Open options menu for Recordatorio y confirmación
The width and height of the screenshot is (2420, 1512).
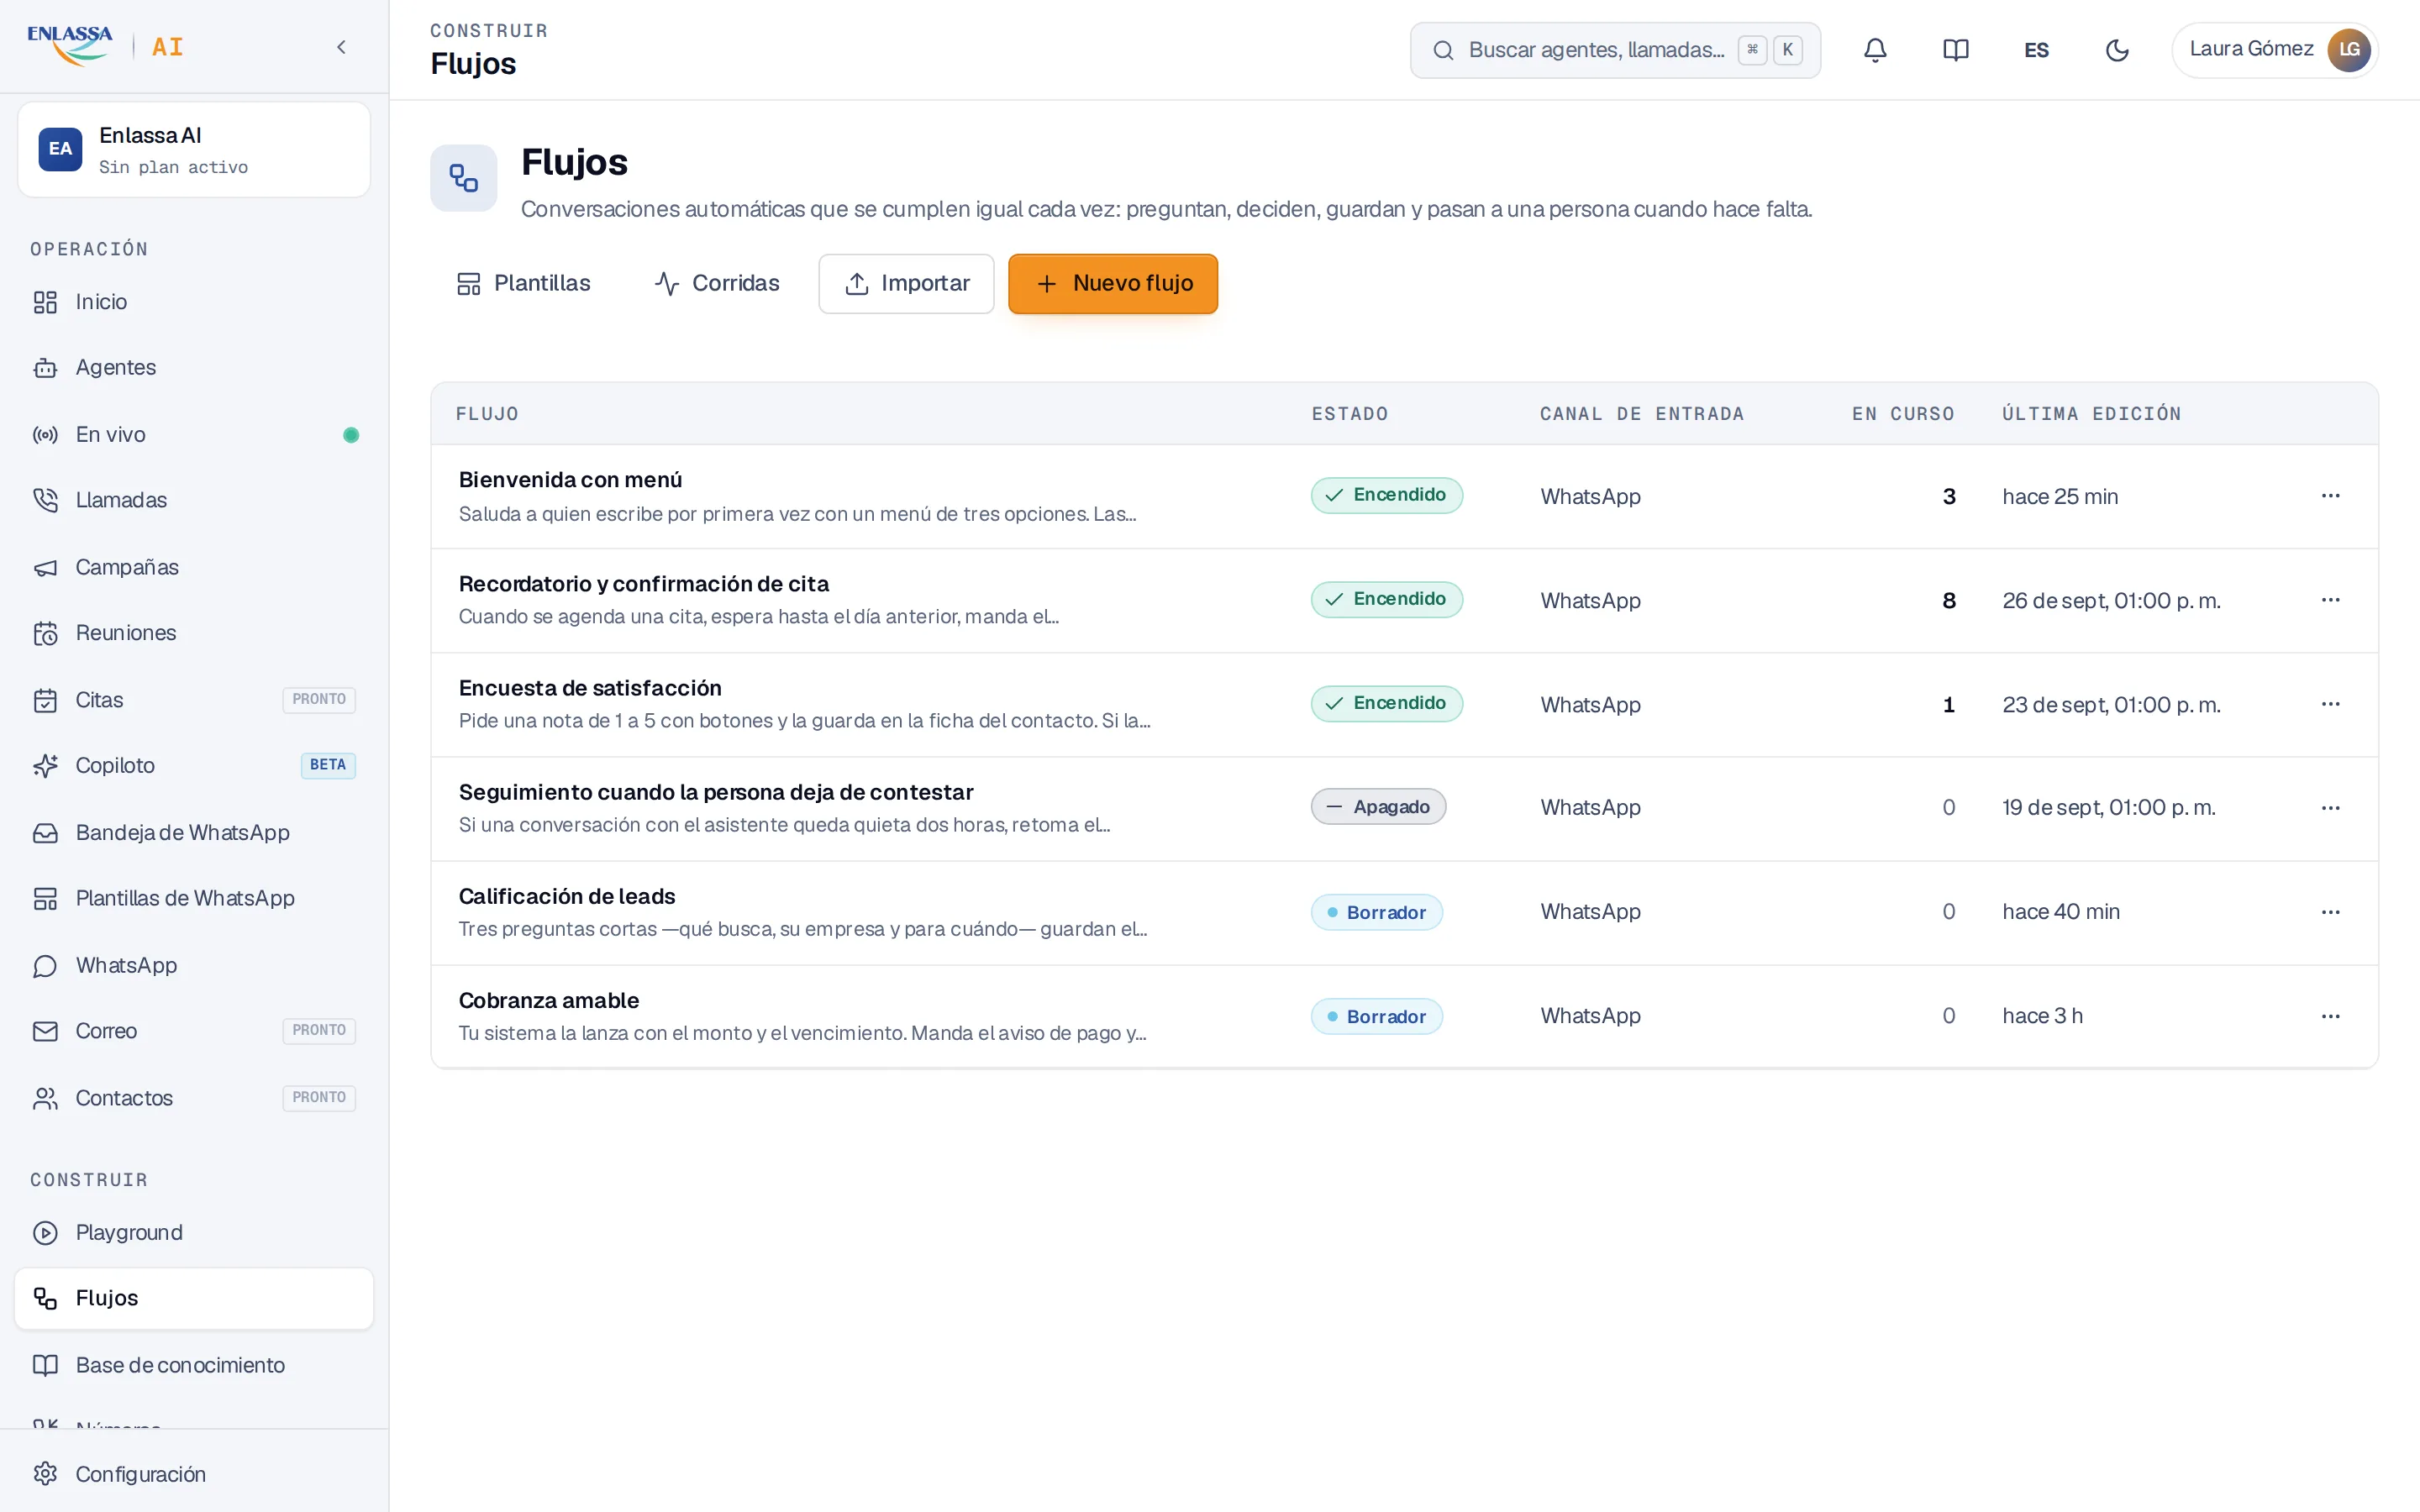[x=2330, y=600]
